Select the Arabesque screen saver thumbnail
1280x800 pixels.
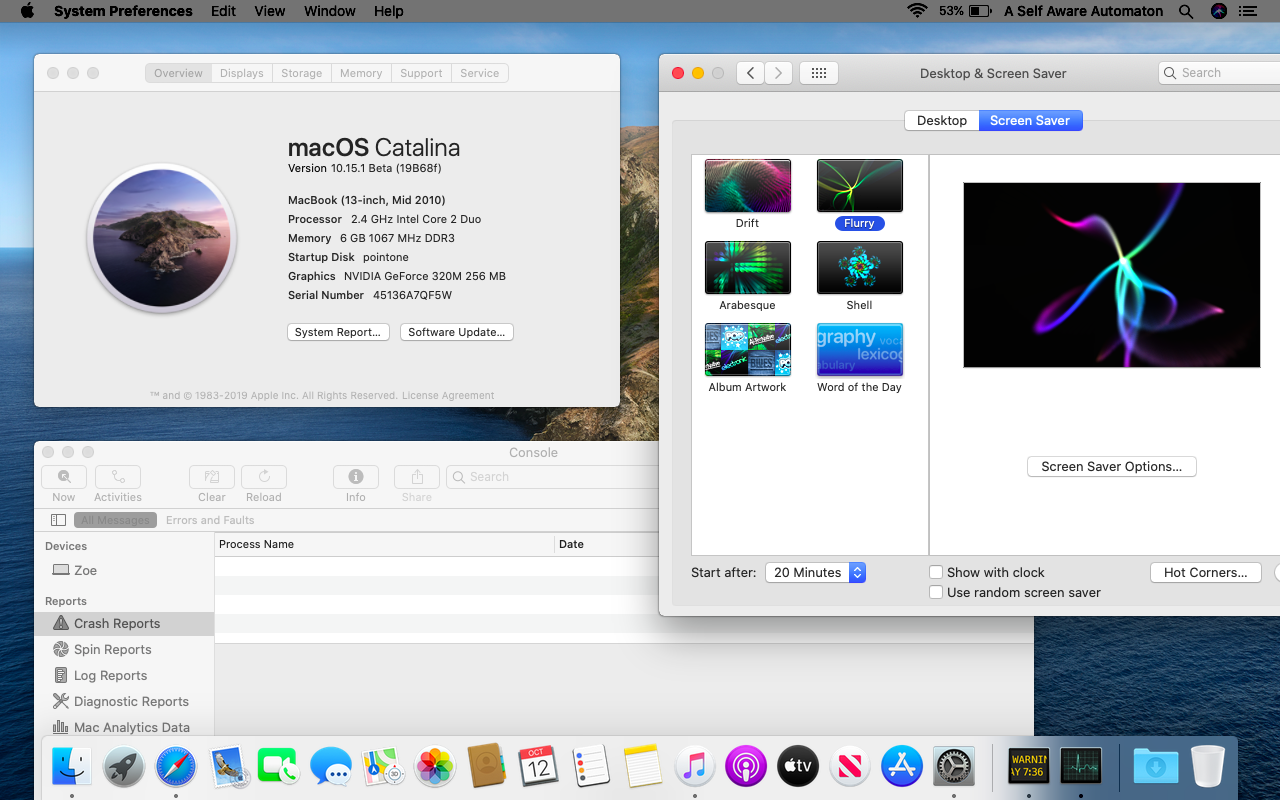tap(748, 268)
